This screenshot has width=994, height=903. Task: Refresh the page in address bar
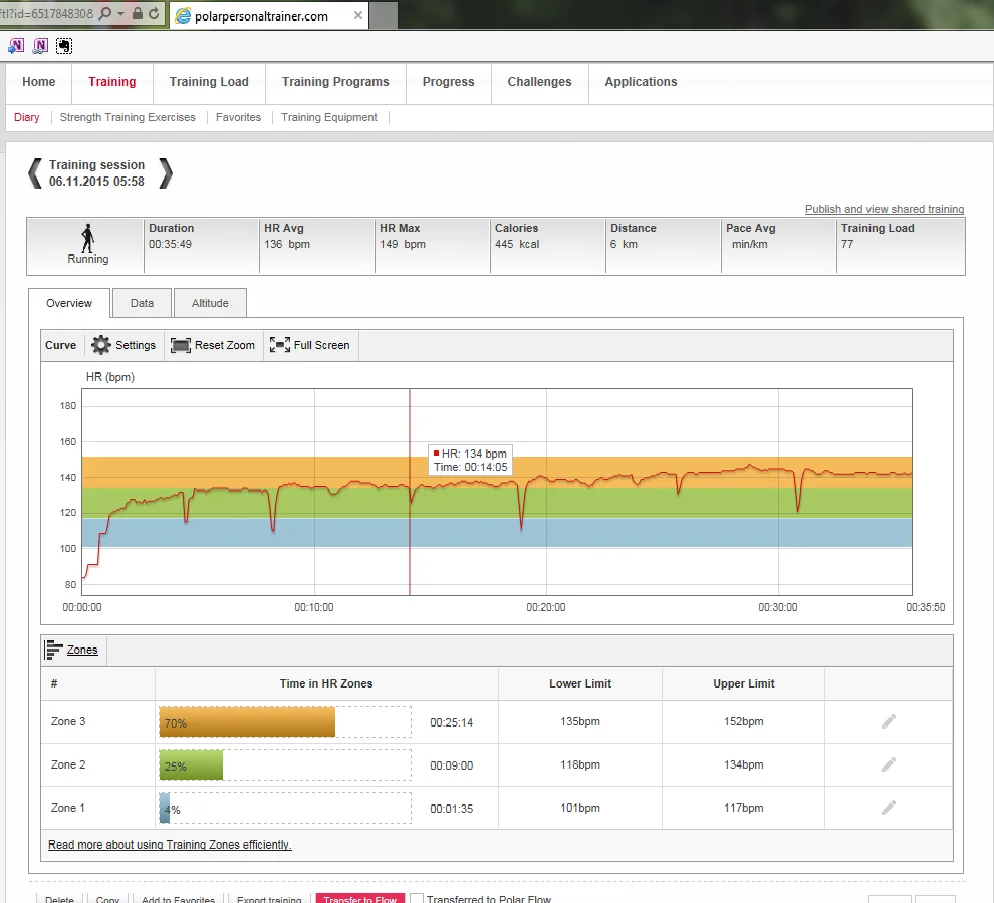coord(155,14)
